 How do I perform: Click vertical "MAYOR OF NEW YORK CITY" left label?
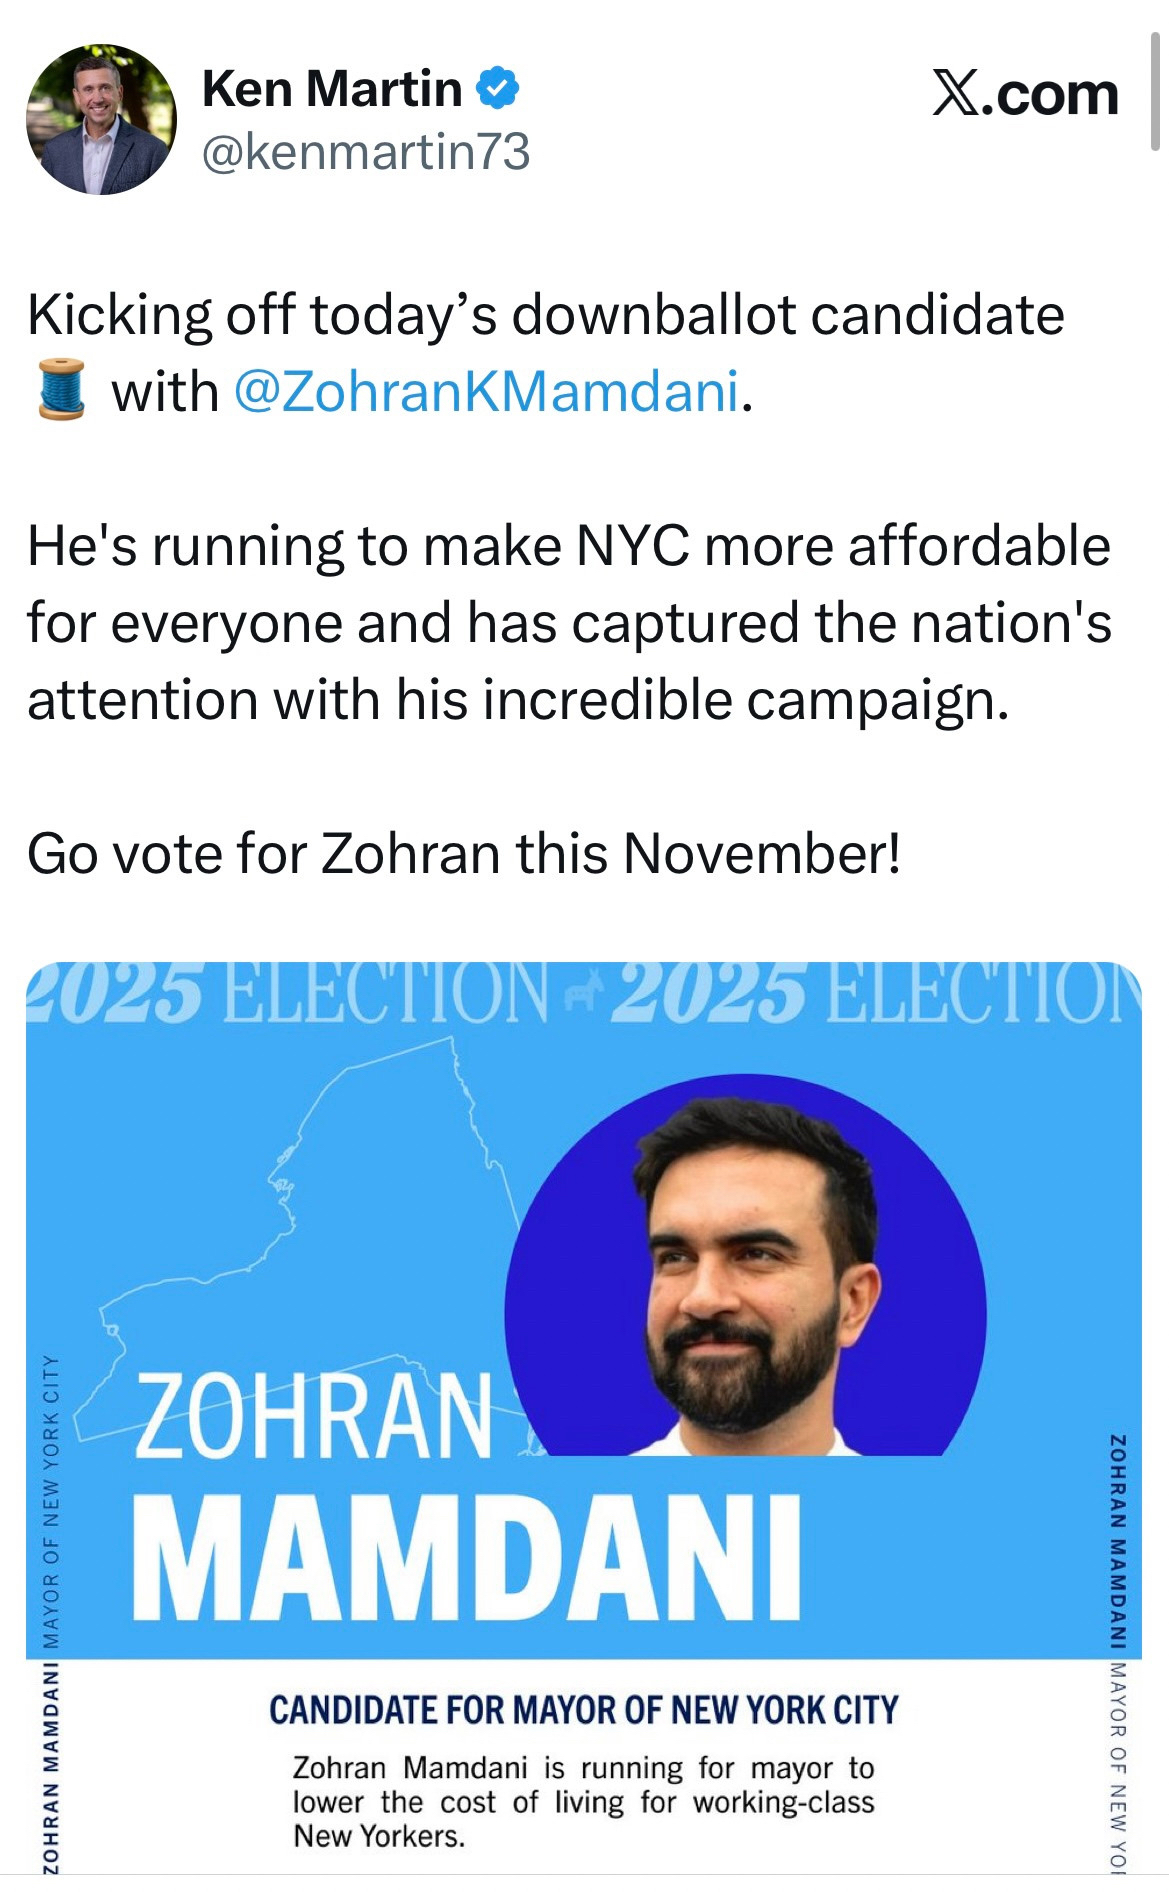(50, 1500)
